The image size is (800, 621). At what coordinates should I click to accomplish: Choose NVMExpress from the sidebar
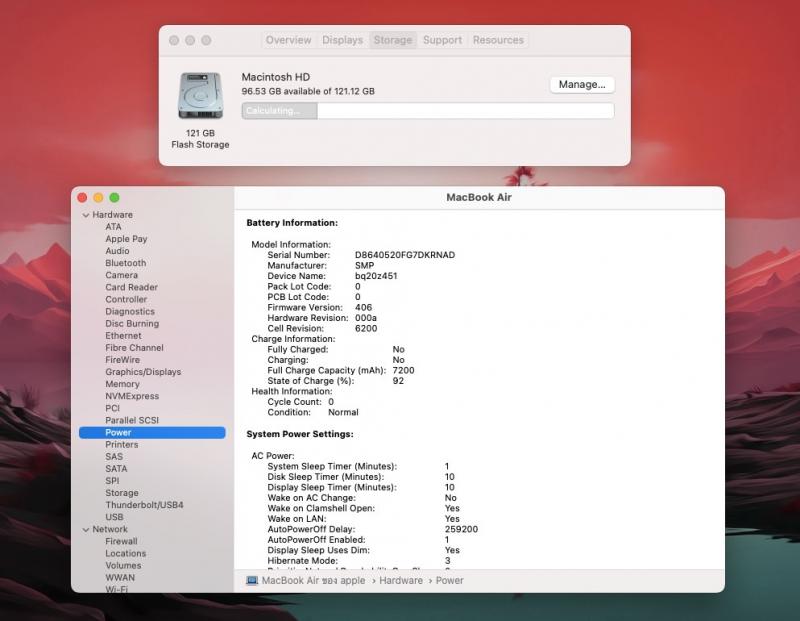point(131,396)
